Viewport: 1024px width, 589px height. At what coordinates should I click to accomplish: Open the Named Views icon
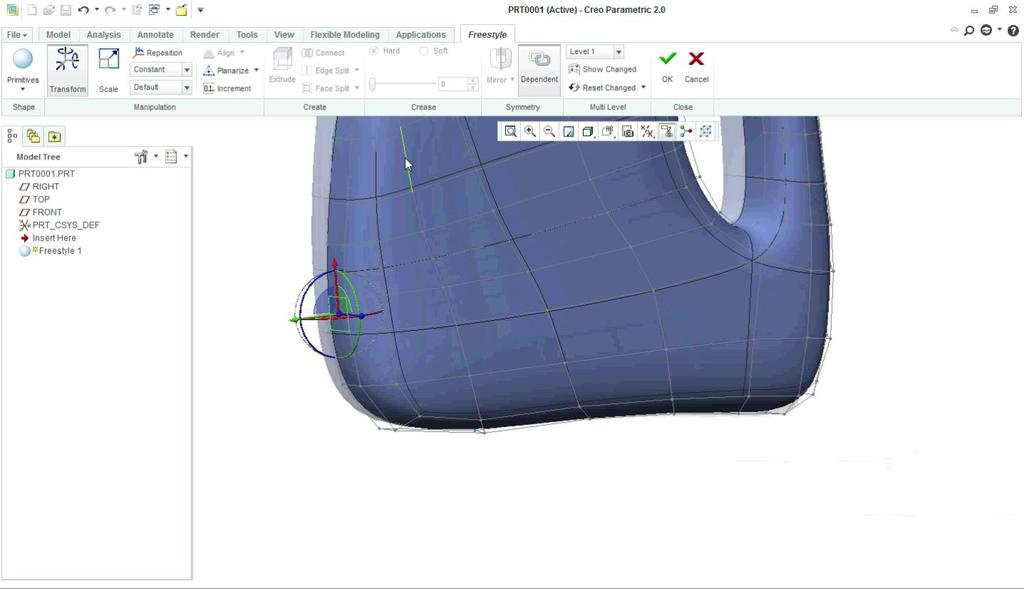coord(608,131)
